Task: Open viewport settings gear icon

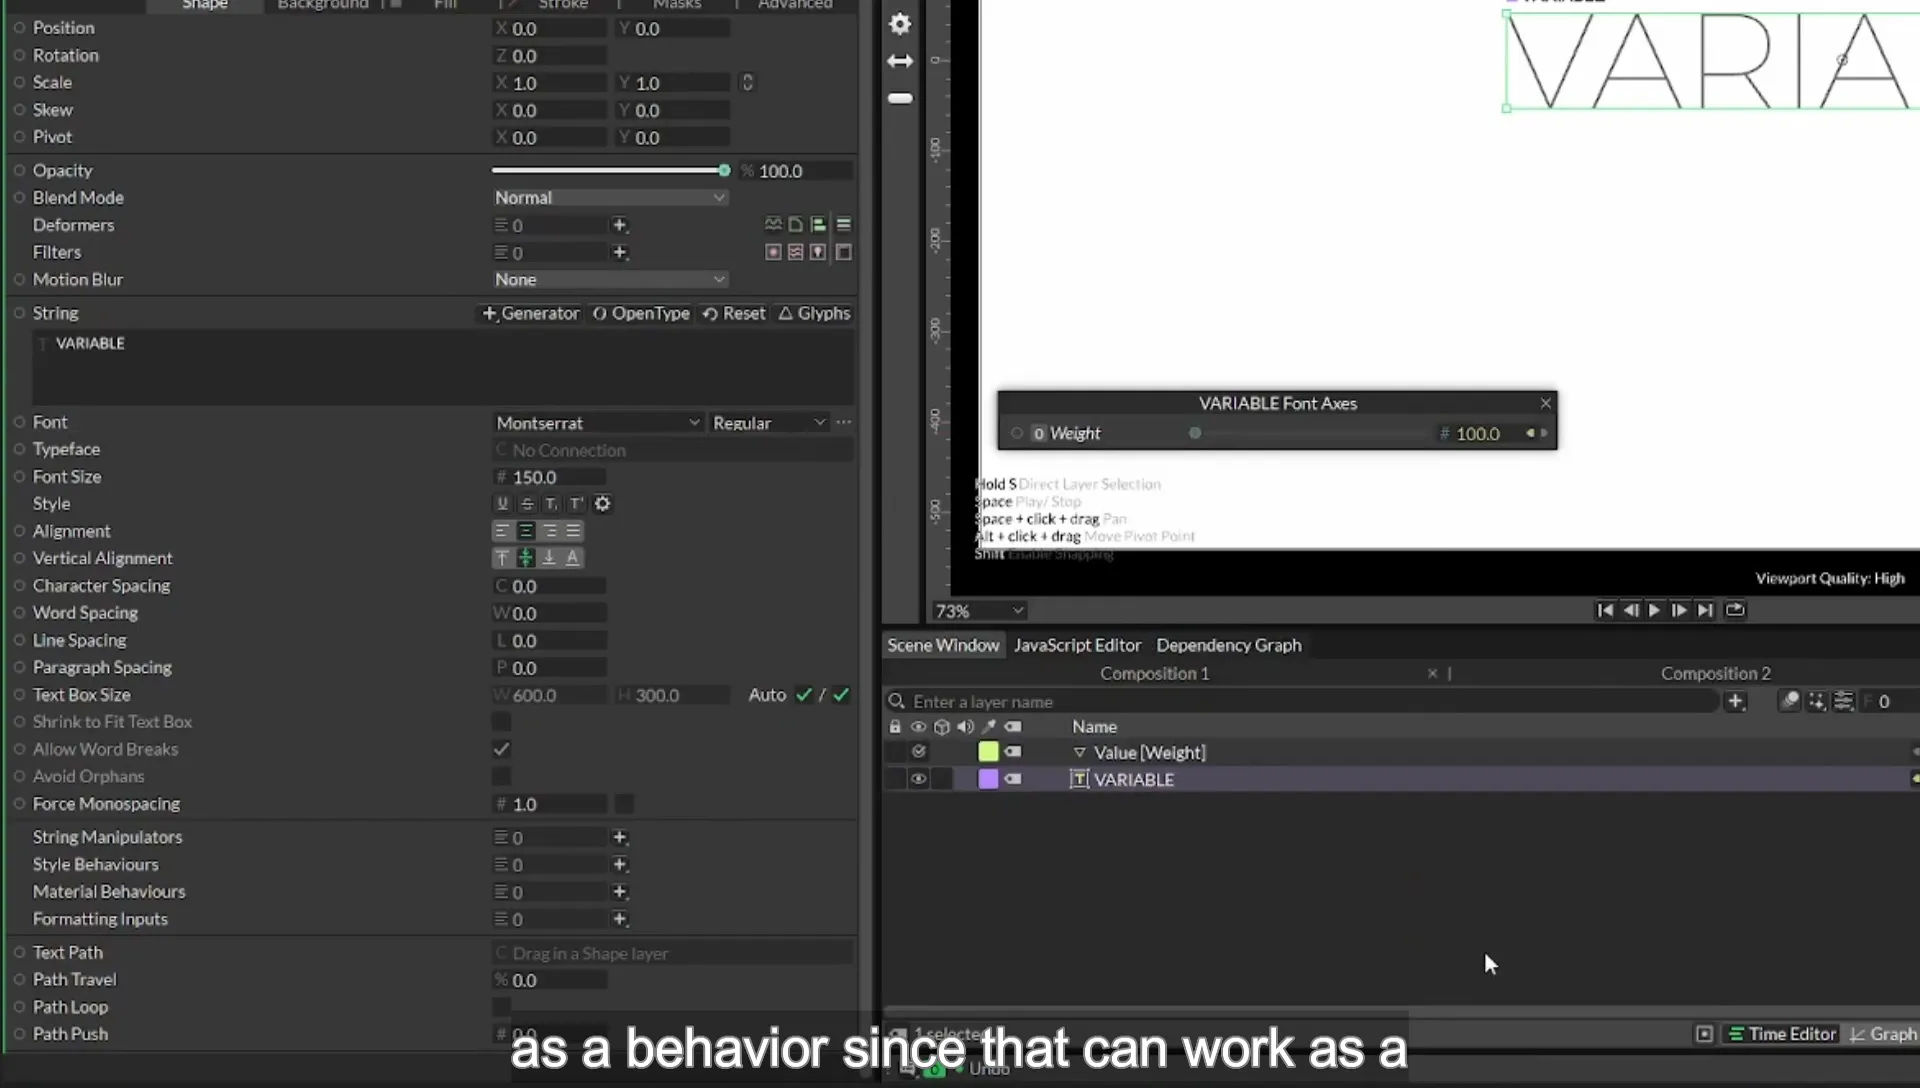Action: coord(900,24)
